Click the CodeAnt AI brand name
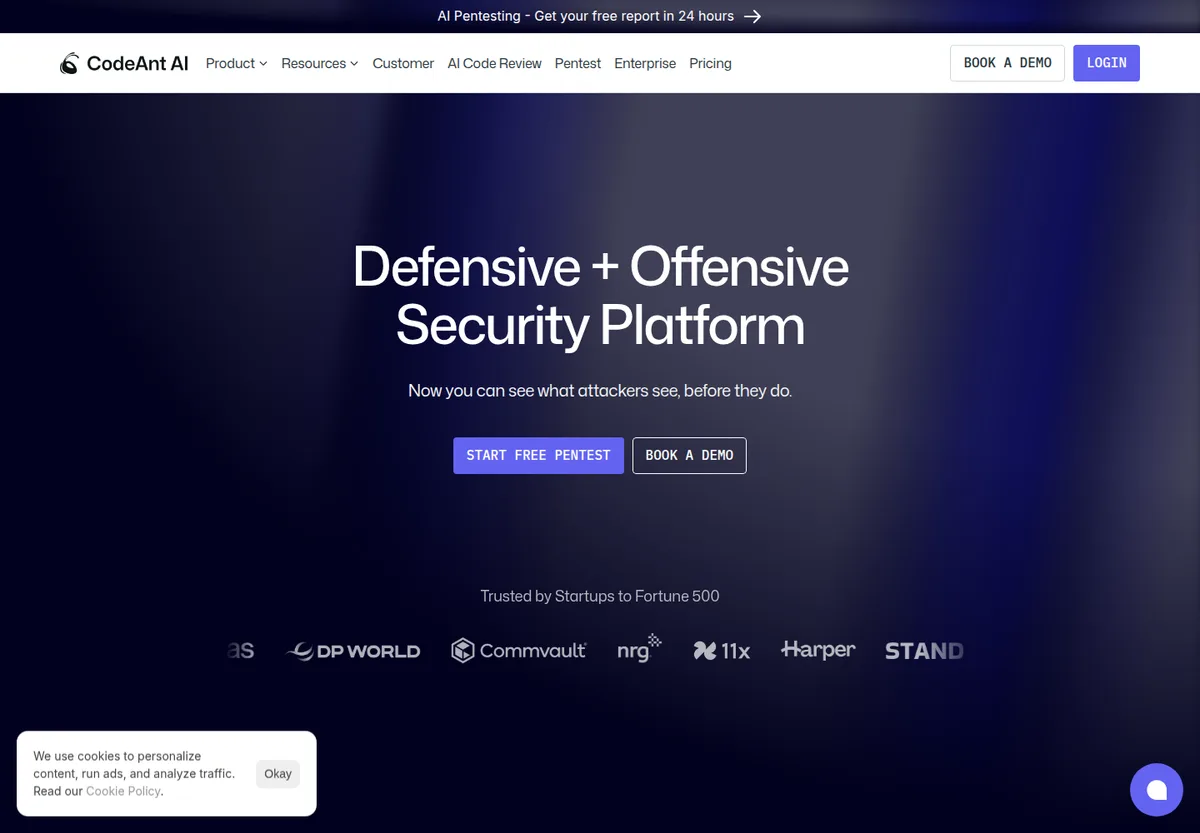This screenshot has height=833, width=1200. point(137,63)
